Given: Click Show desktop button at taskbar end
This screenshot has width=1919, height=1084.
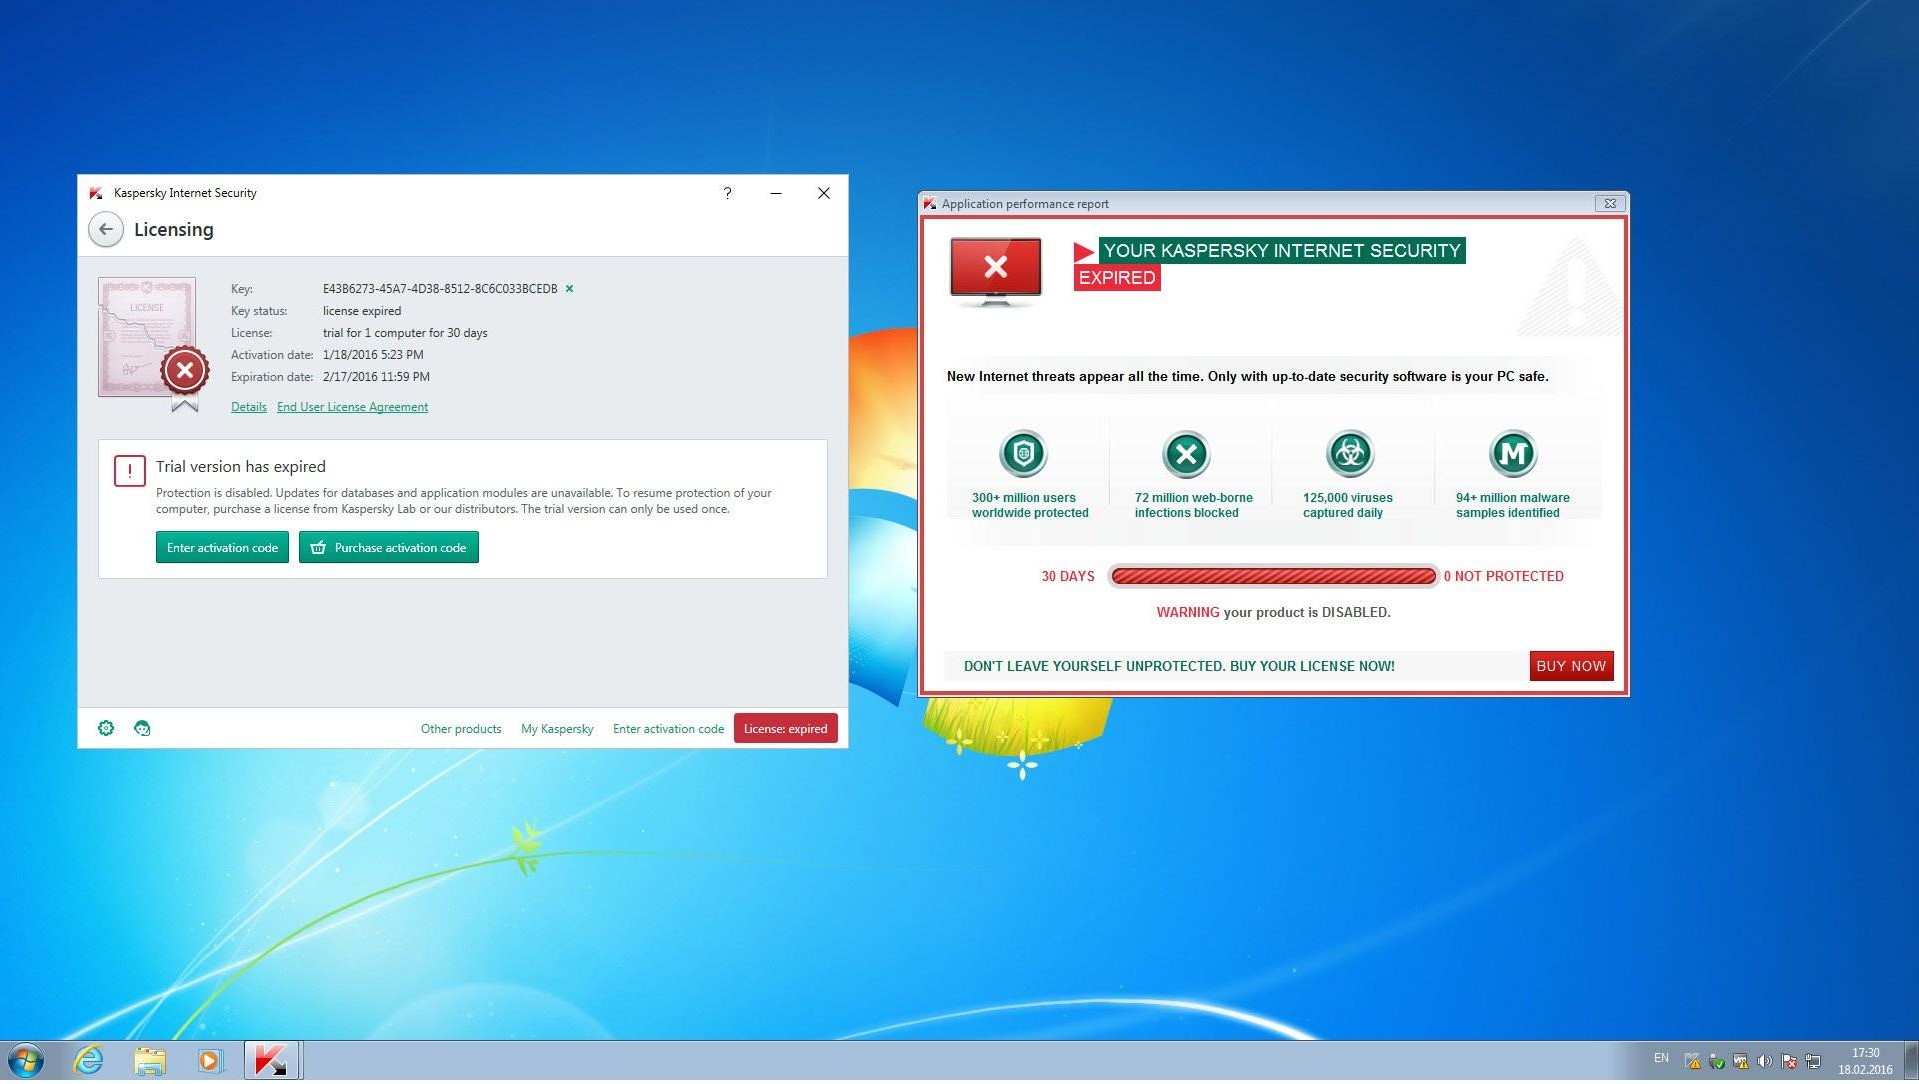Looking at the screenshot, I should (x=1911, y=1061).
